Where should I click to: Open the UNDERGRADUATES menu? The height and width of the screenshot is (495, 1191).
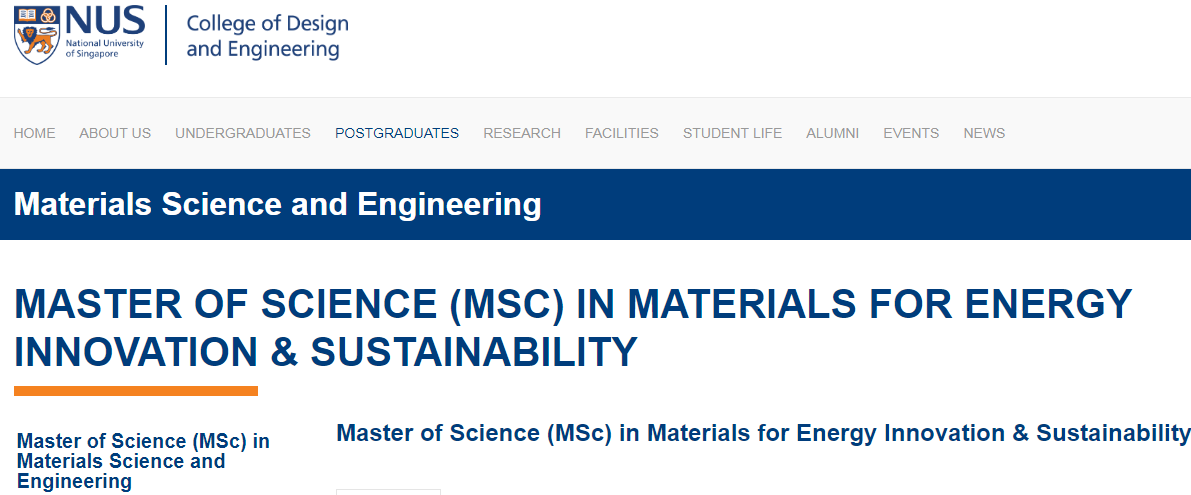point(243,133)
